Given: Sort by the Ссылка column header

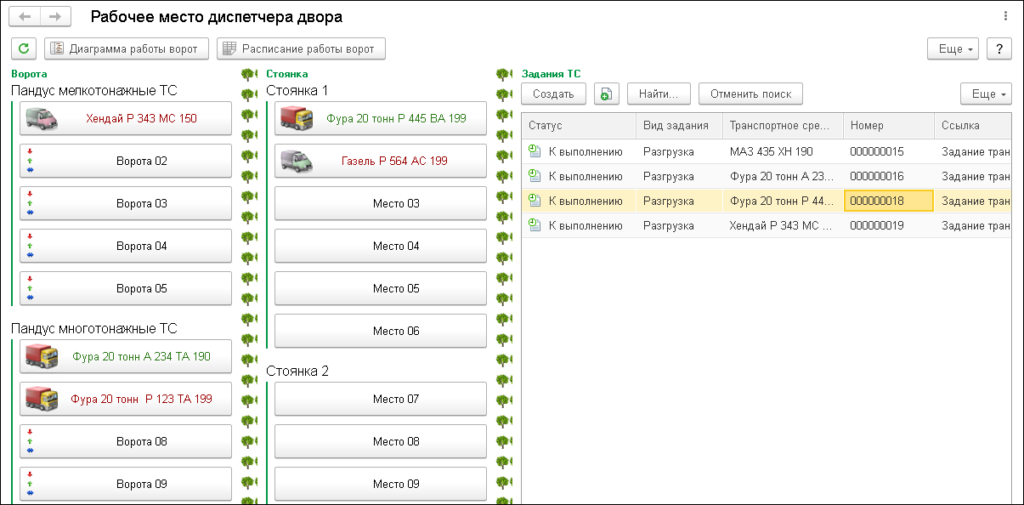Looking at the screenshot, I should click(x=972, y=125).
